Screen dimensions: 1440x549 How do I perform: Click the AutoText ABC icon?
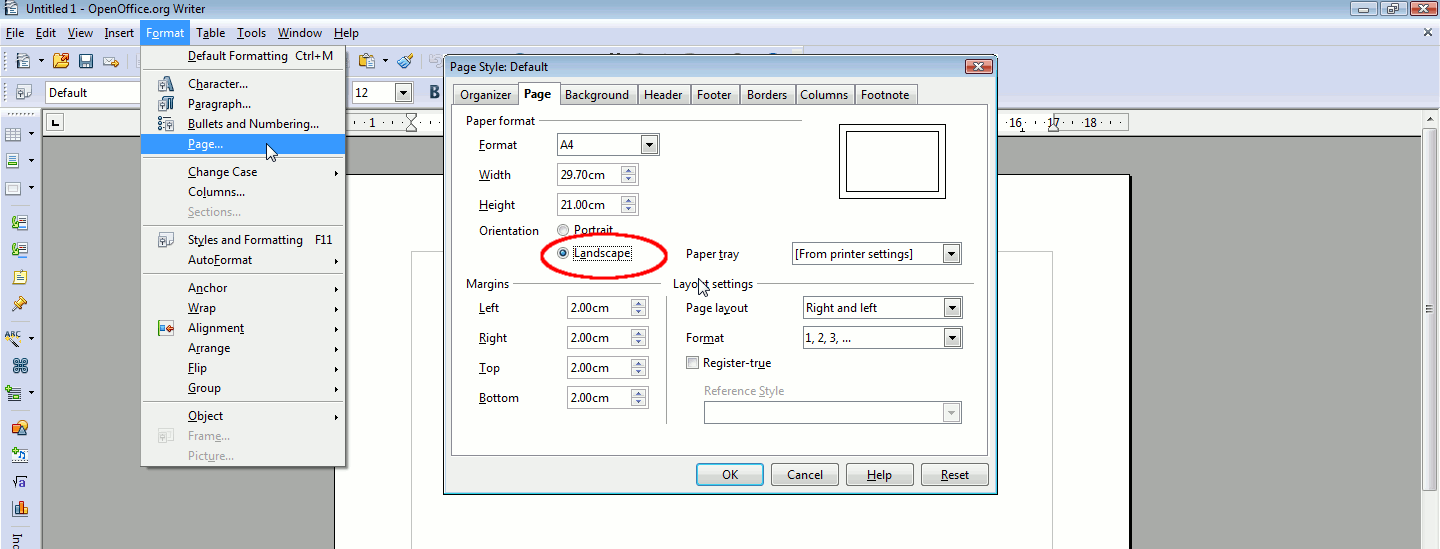click(x=14, y=338)
